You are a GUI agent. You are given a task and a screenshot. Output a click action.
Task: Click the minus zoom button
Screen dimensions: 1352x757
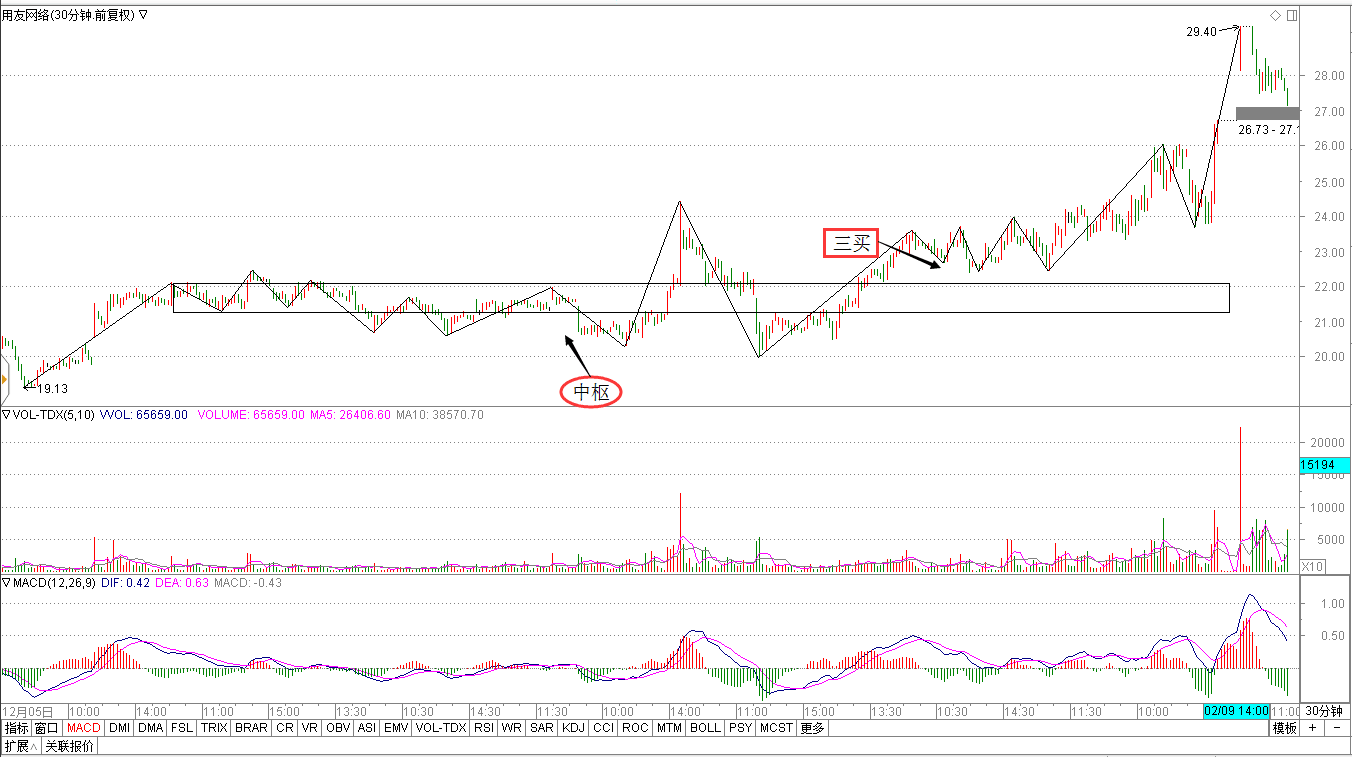[x=1337, y=728]
